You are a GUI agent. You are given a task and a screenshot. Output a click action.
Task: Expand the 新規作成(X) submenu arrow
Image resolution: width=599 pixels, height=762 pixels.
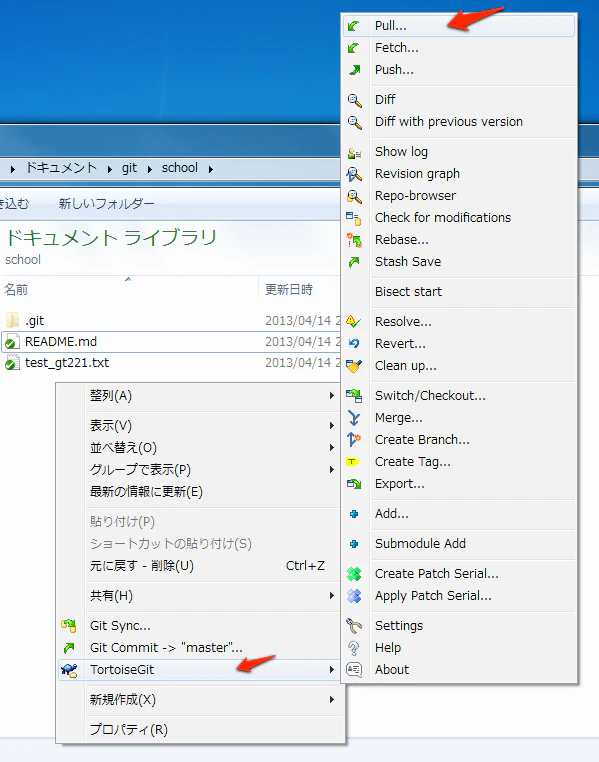(x=332, y=700)
